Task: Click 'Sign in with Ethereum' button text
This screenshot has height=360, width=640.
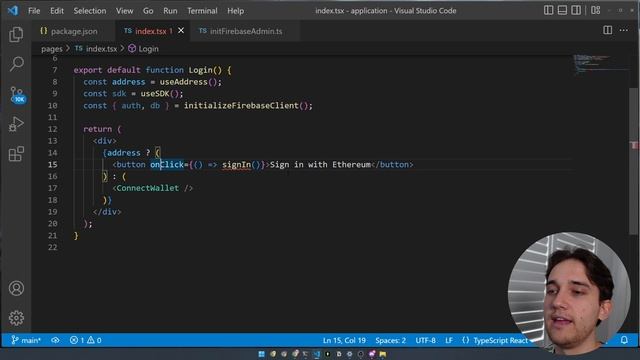Action: [320, 164]
